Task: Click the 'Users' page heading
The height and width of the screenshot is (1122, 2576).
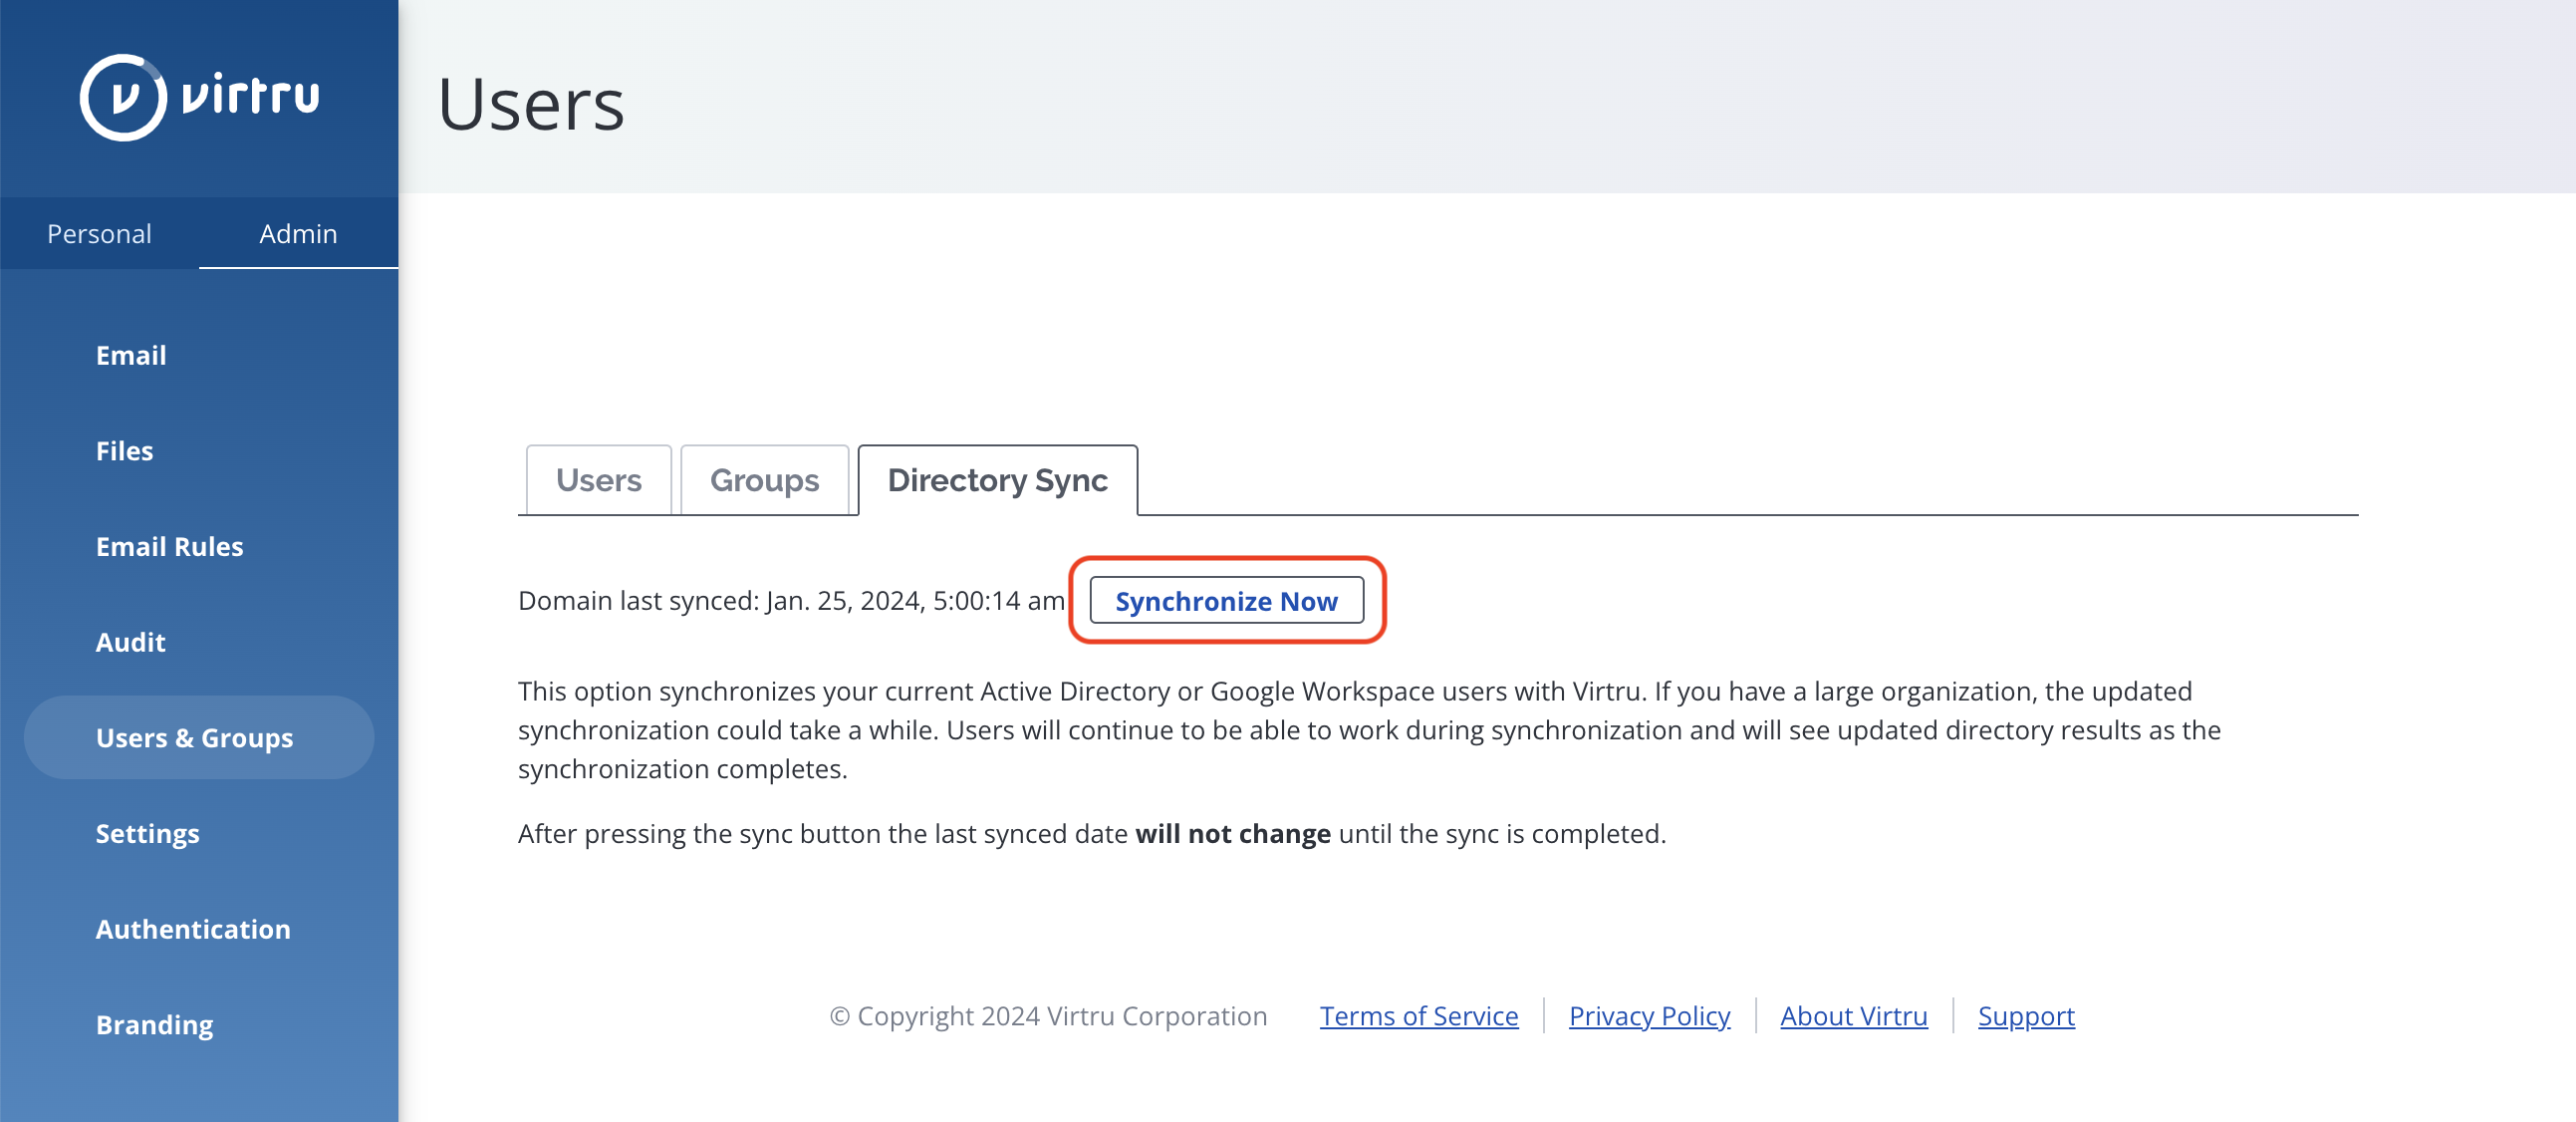Action: [531, 103]
